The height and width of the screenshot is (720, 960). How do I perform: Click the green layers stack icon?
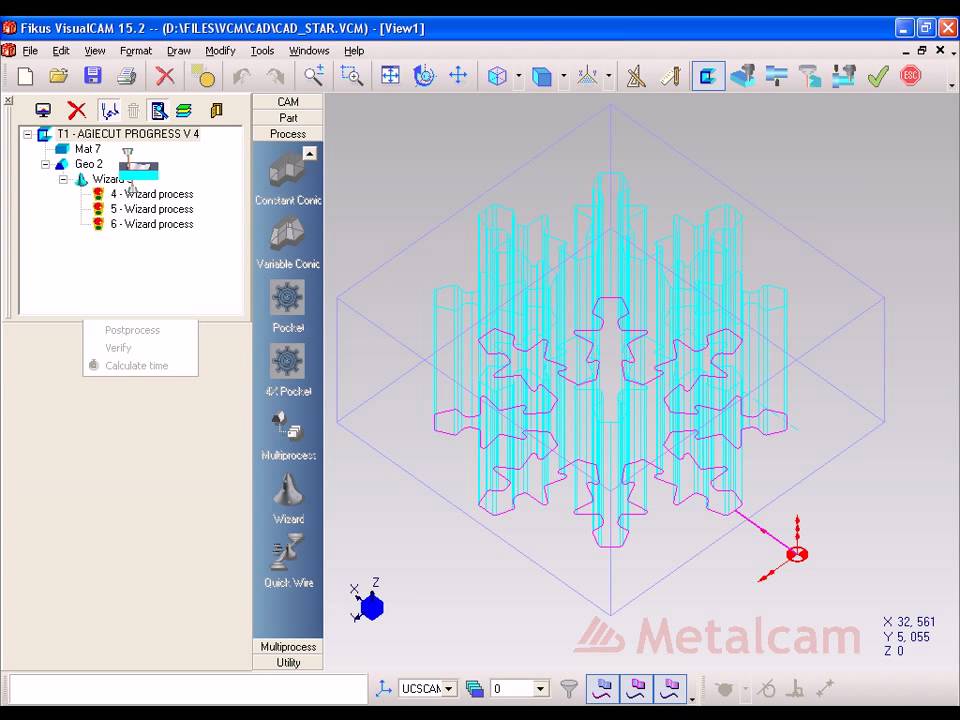click(184, 110)
